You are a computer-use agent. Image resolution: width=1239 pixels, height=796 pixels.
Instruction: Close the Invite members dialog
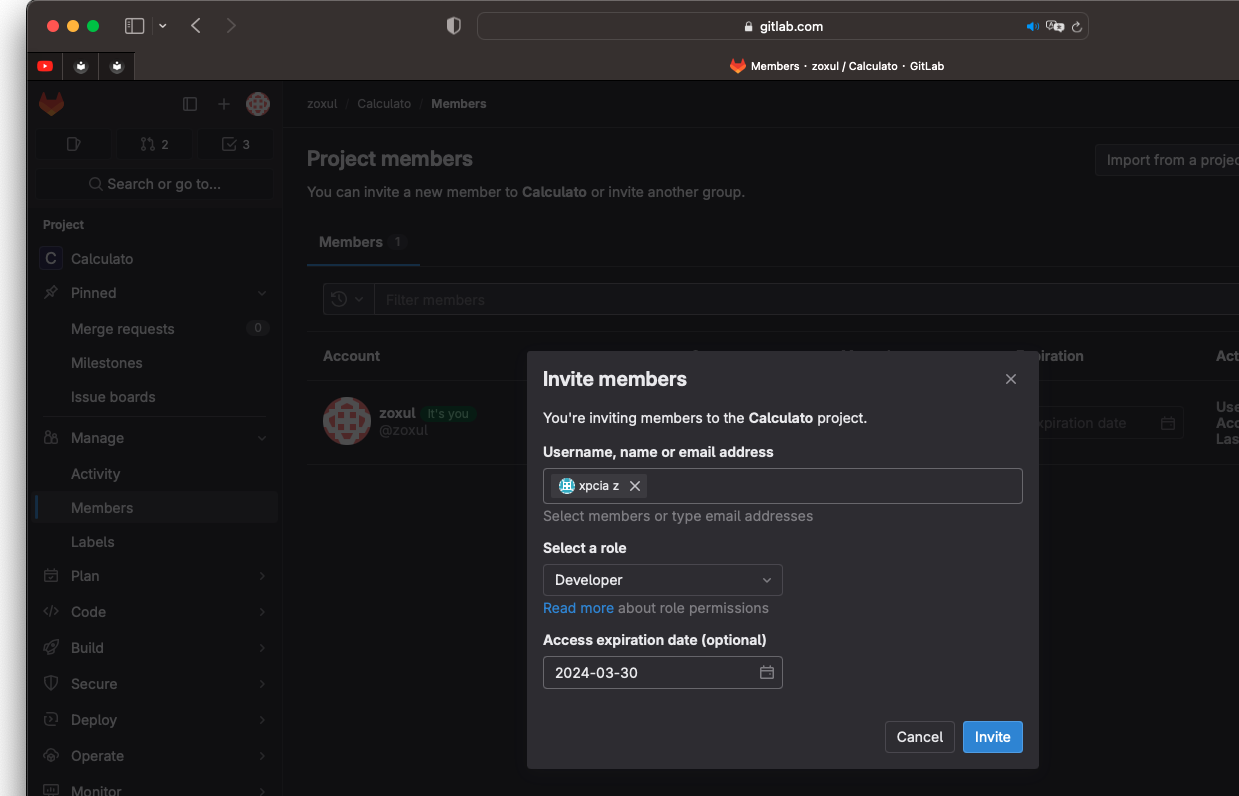tap(1010, 379)
